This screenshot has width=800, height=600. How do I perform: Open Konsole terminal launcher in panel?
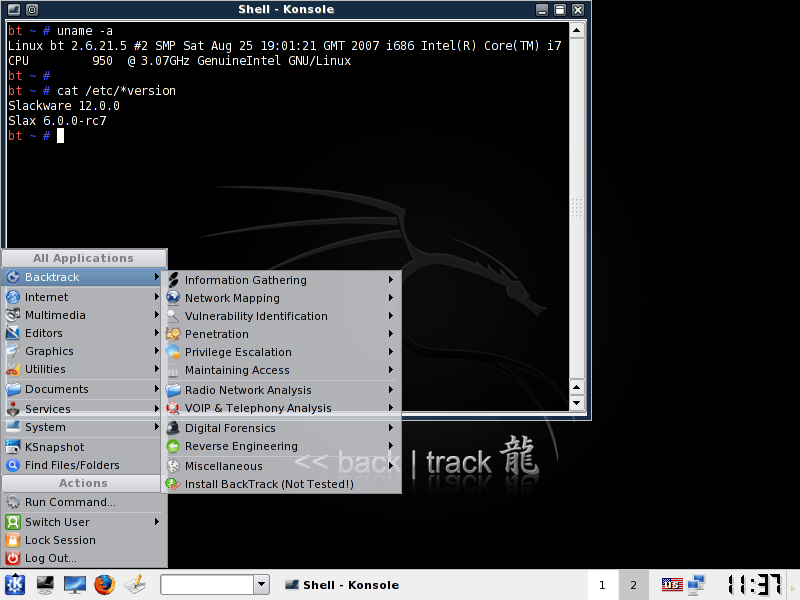[45, 584]
